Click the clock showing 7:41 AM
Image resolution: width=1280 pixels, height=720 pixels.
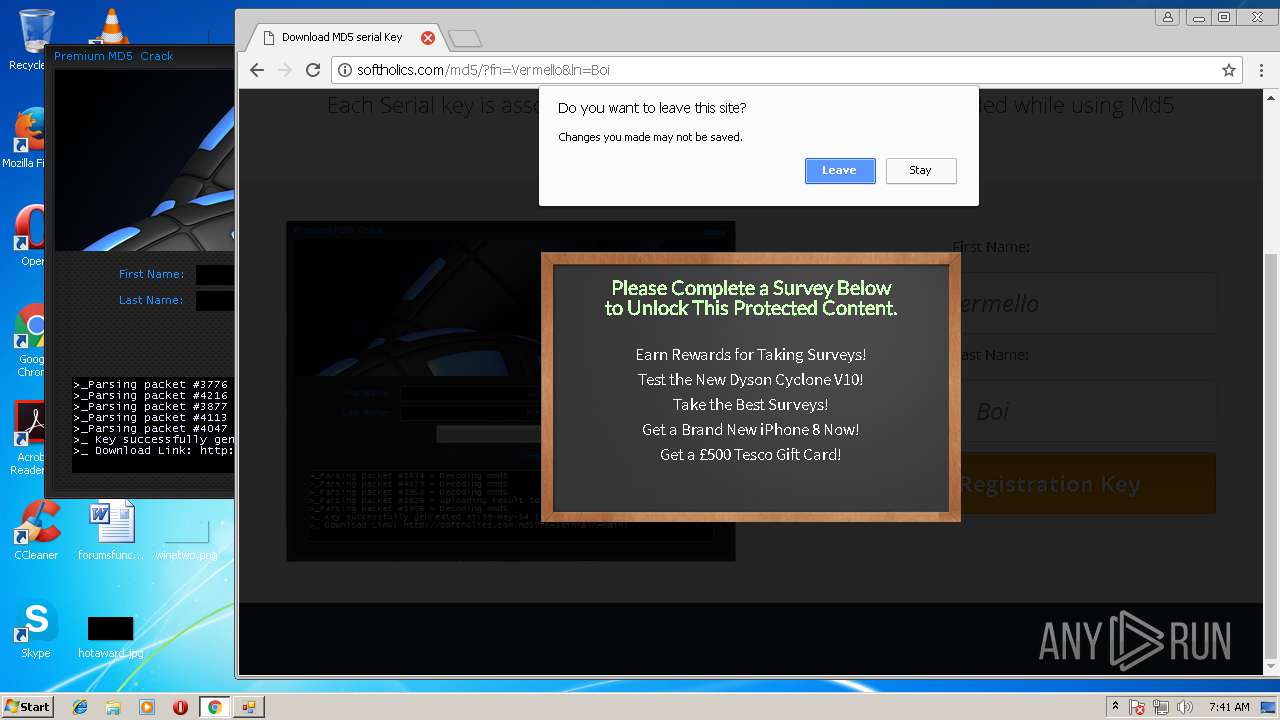1229,707
